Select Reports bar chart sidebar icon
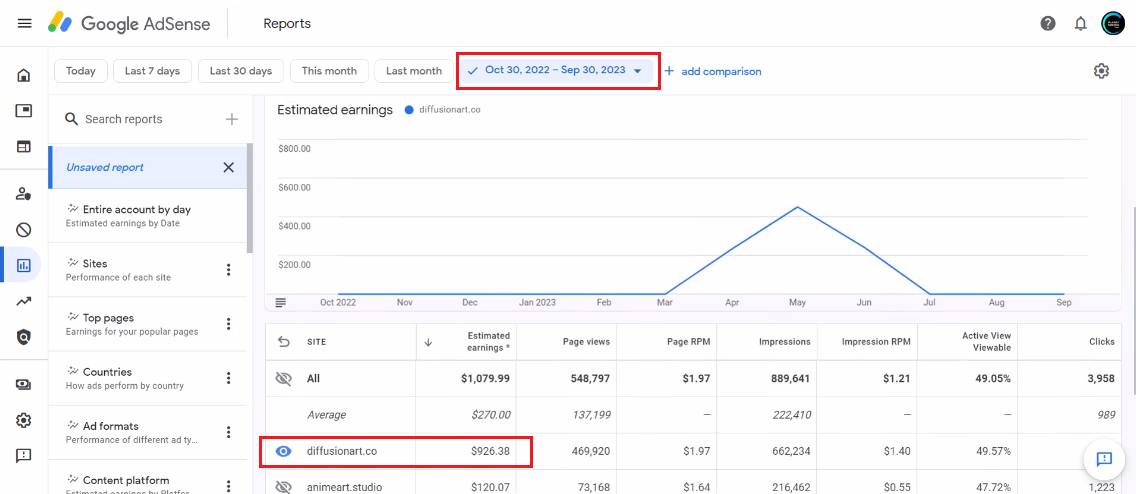 (x=23, y=265)
